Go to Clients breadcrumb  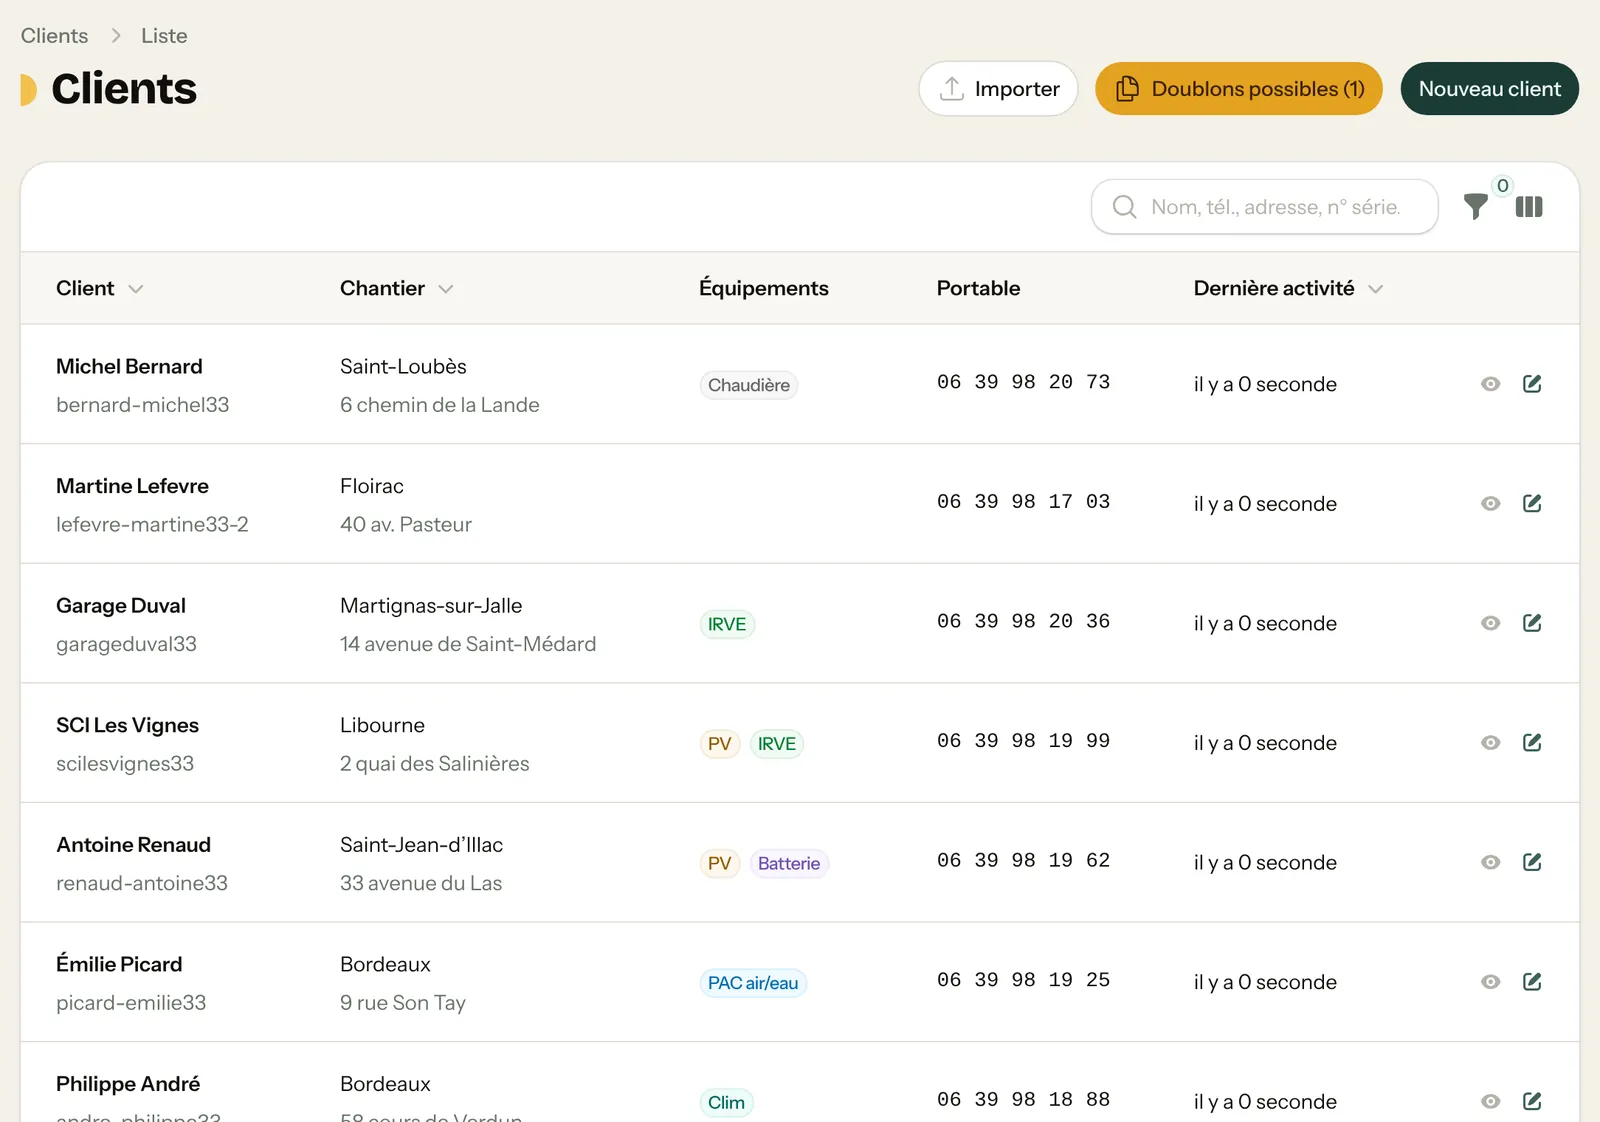[54, 36]
